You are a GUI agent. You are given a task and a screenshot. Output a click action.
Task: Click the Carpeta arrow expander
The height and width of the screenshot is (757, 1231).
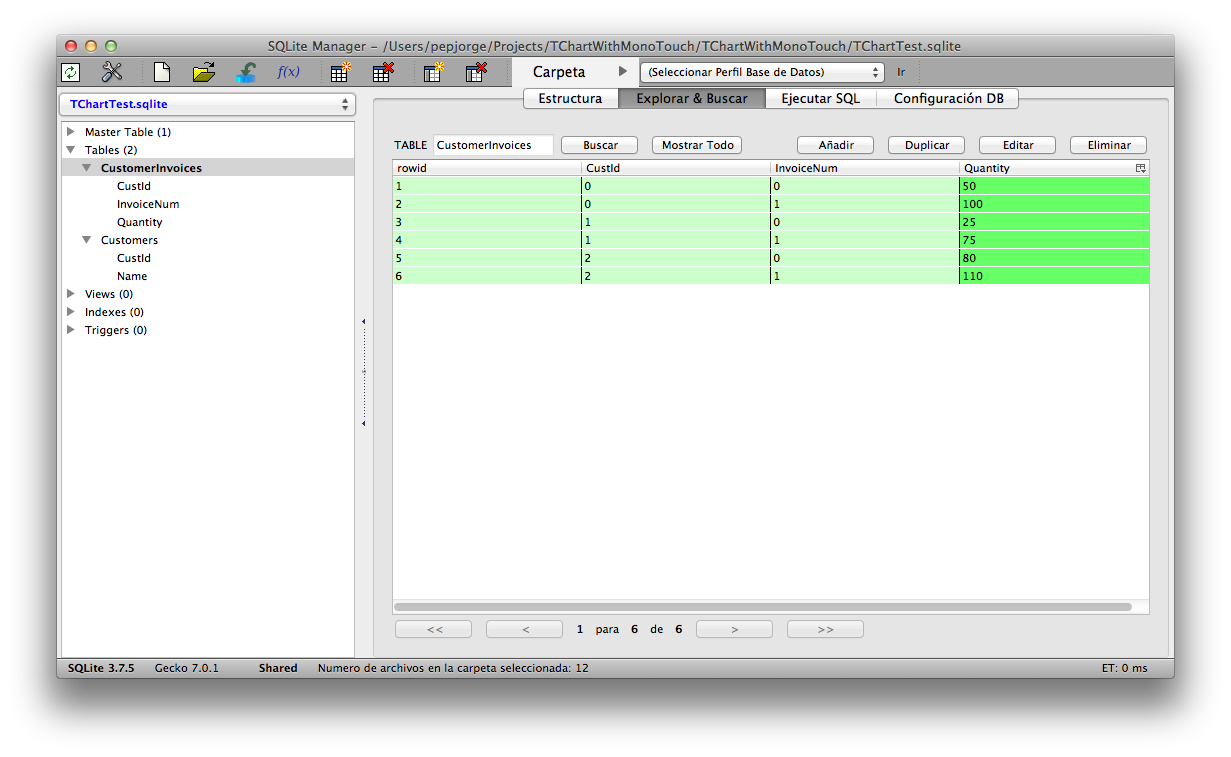(622, 72)
